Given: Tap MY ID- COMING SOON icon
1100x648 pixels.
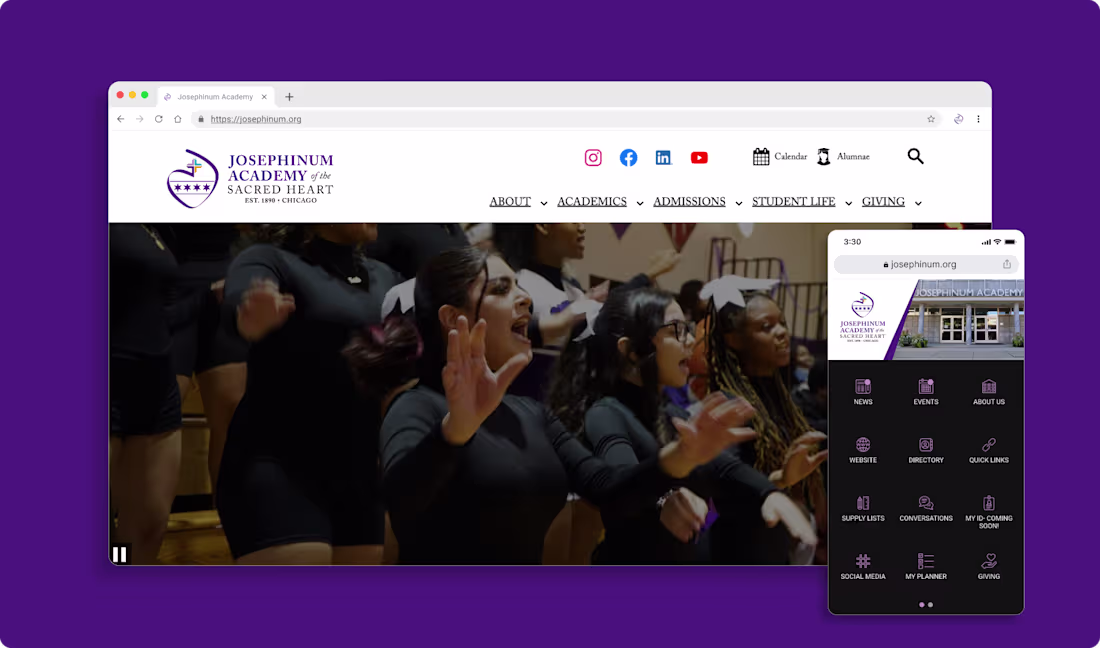Looking at the screenshot, I should (x=988, y=503).
